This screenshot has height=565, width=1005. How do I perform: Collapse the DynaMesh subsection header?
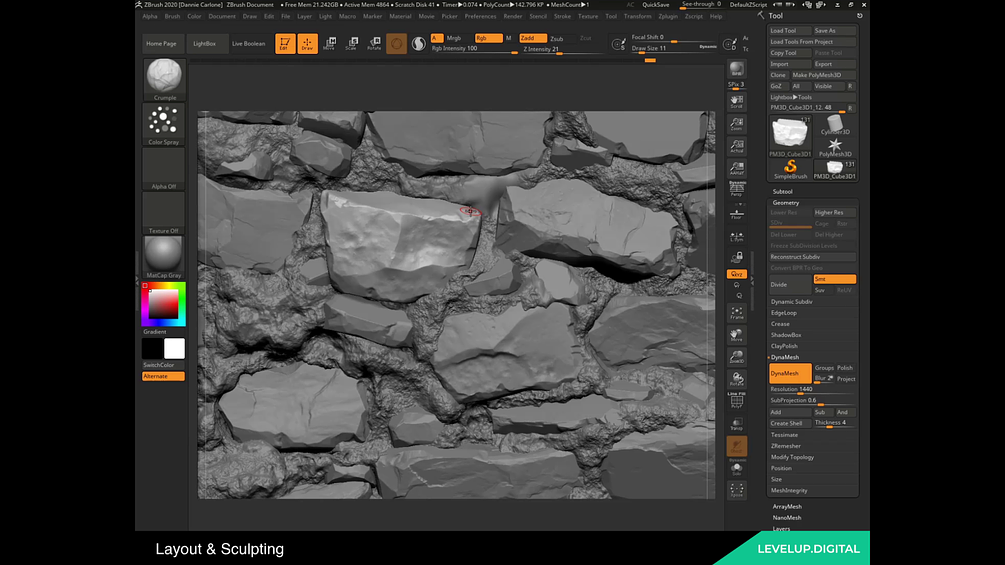(785, 357)
